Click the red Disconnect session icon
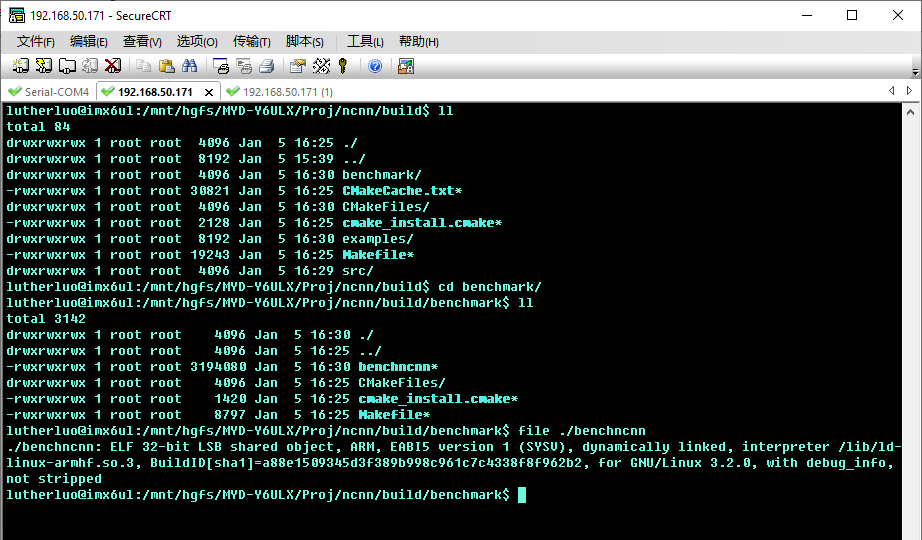Image resolution: width=922 pixels, height=540 pixels. pyautogui.click(x=113, y=66)
